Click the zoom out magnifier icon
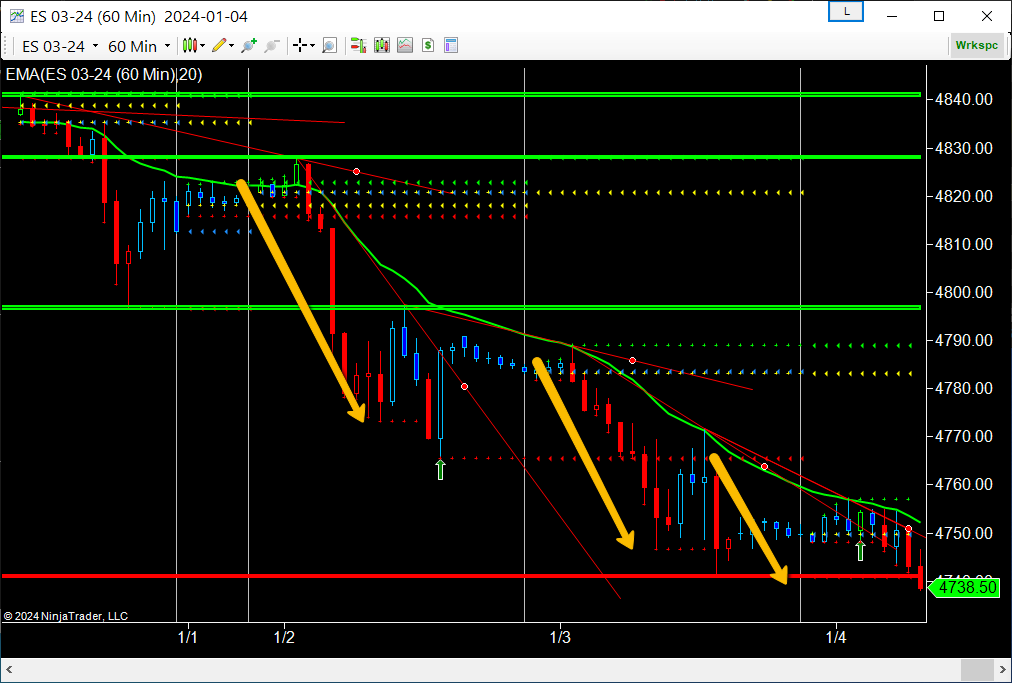1012x683 pixels. tap(272, 45)
